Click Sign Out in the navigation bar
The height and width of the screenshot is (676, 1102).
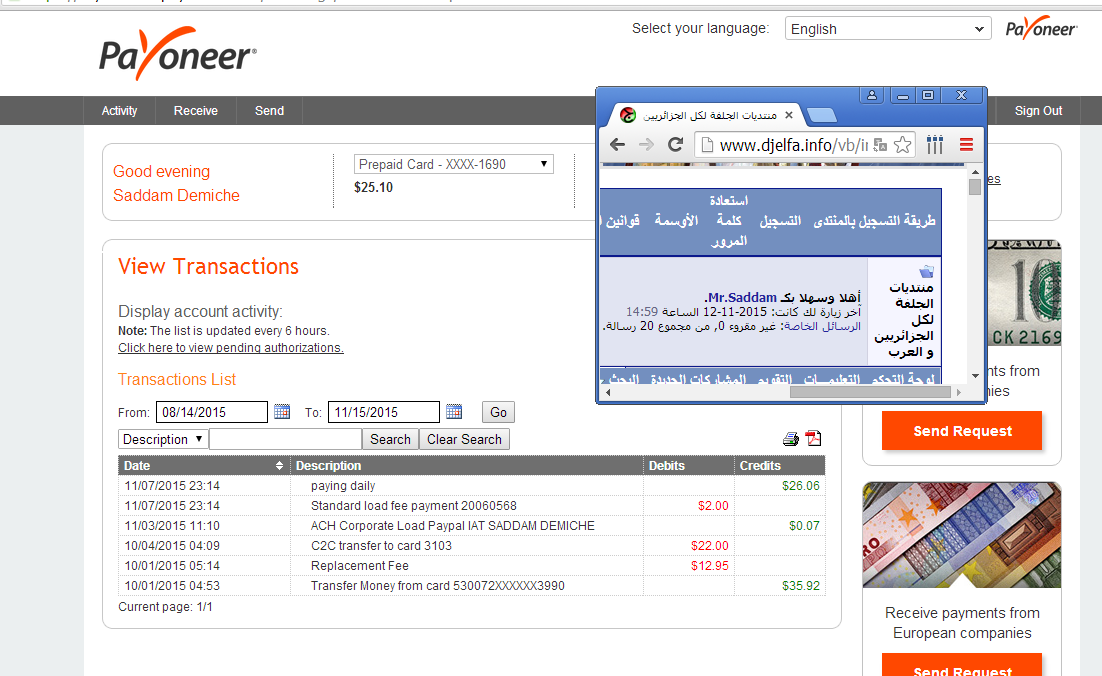coord(1038,111)
